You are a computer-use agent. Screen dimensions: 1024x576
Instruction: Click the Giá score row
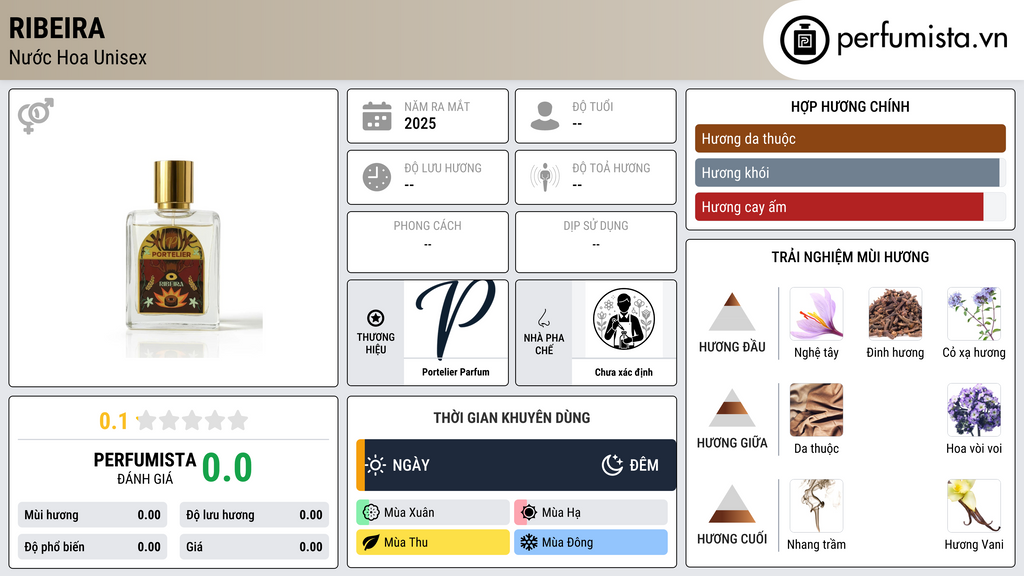pyautogui.click(x=254, y=547)
